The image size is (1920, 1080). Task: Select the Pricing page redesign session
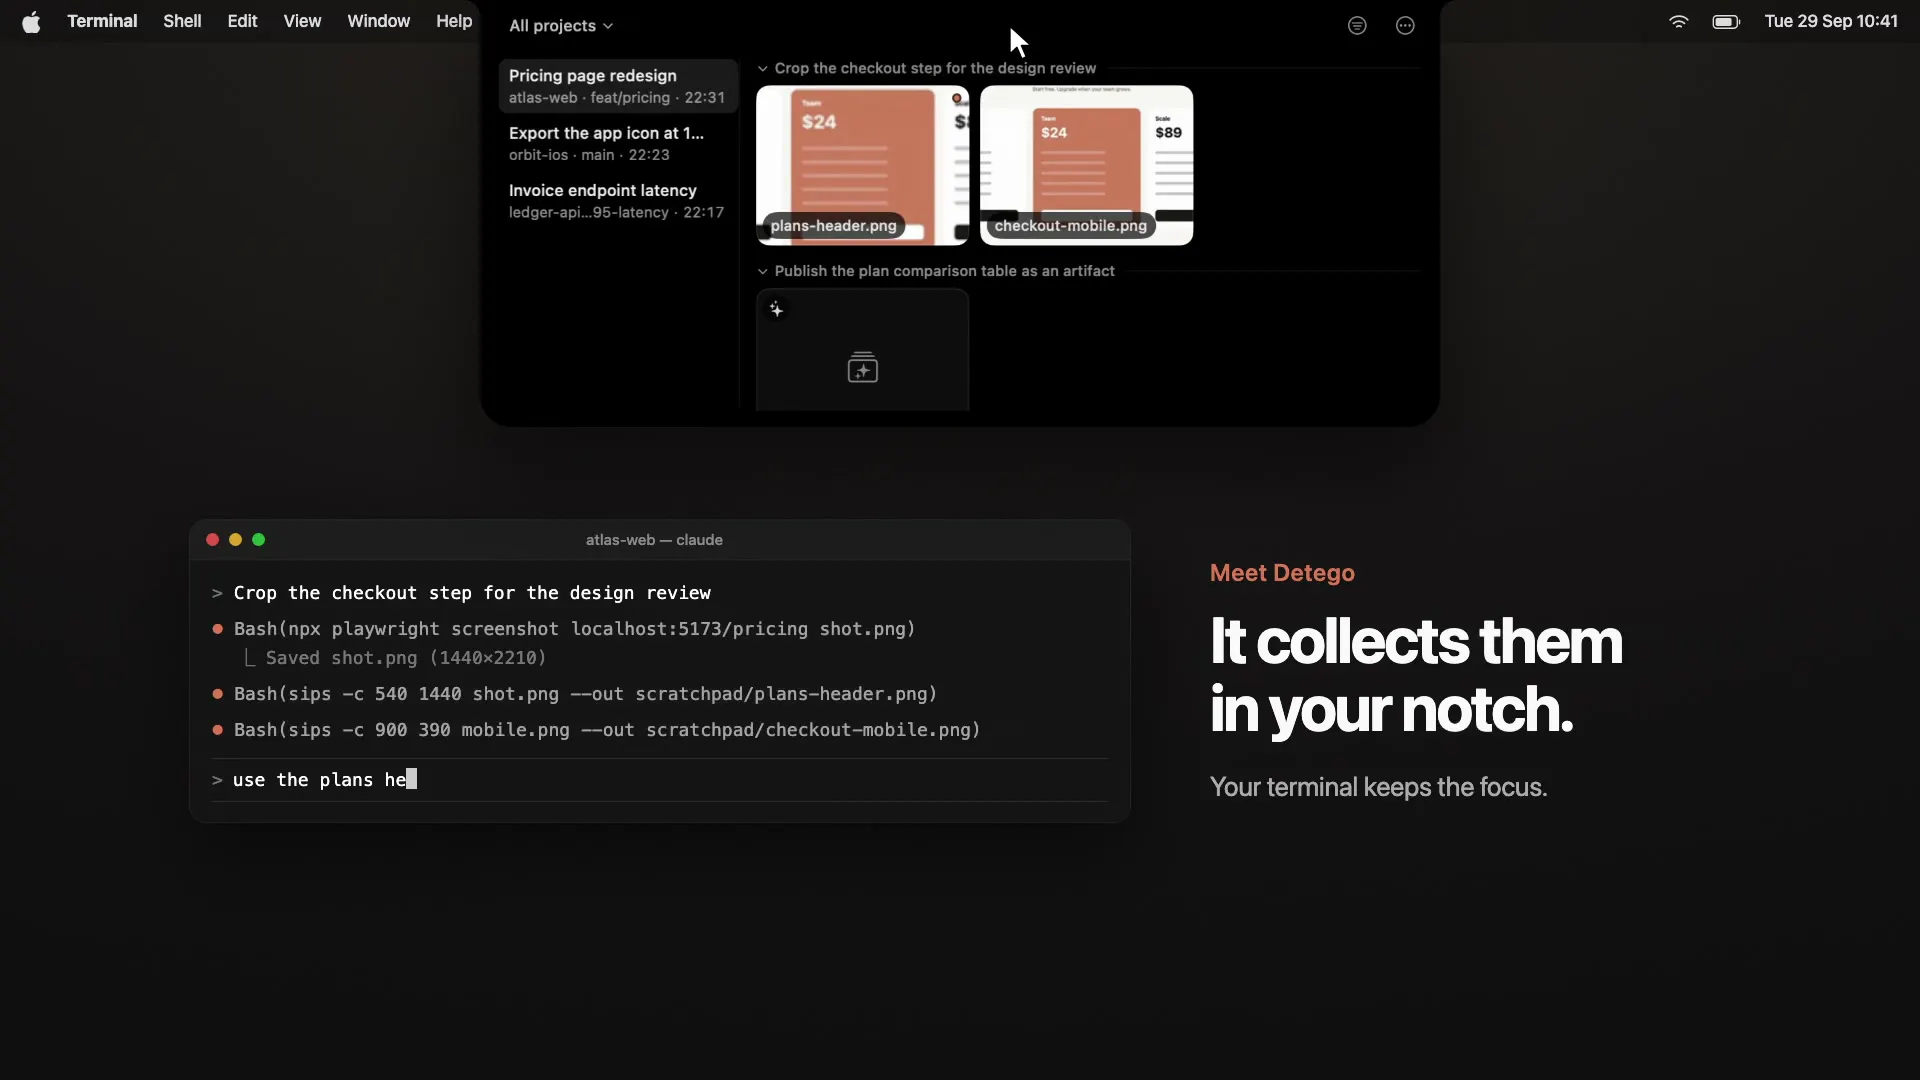tap(618, 86)
